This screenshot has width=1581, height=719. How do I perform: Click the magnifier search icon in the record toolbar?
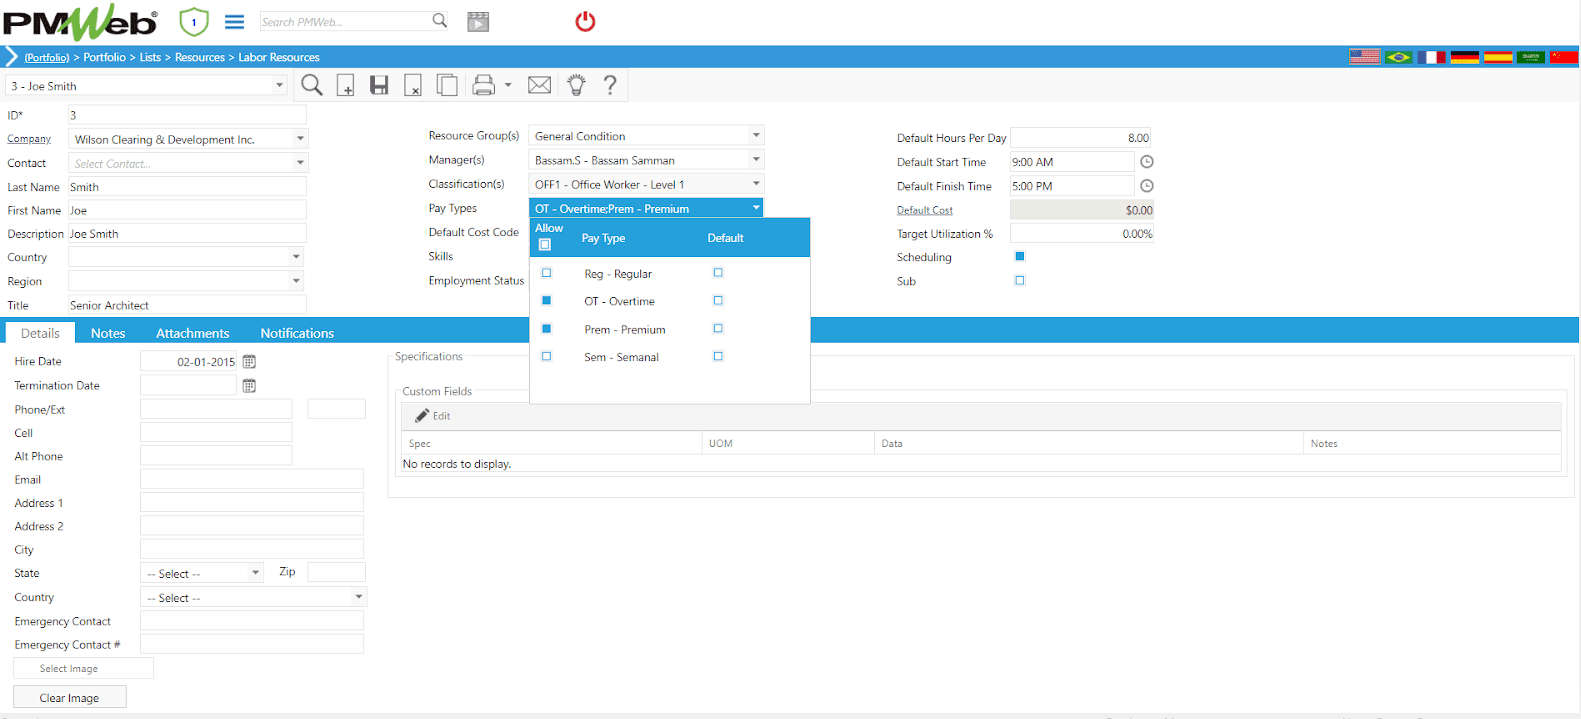(312, 85)
